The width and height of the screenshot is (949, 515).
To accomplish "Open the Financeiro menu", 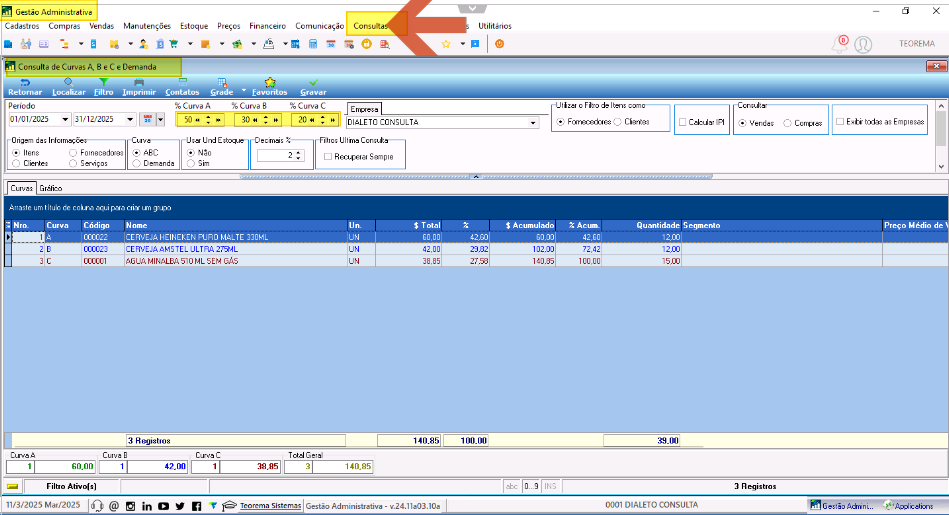I will (x=268, y=26).
